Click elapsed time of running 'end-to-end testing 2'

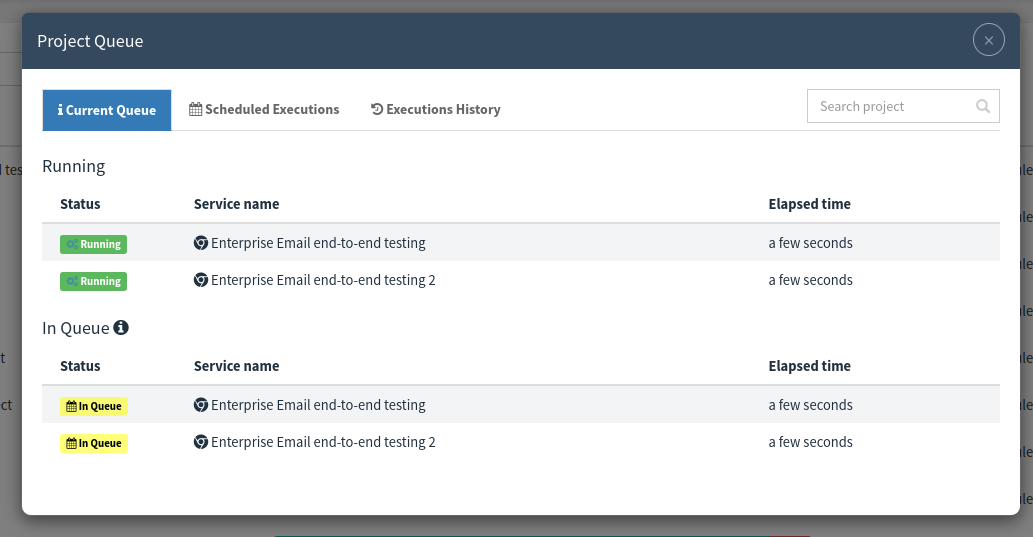pos(810,280)
